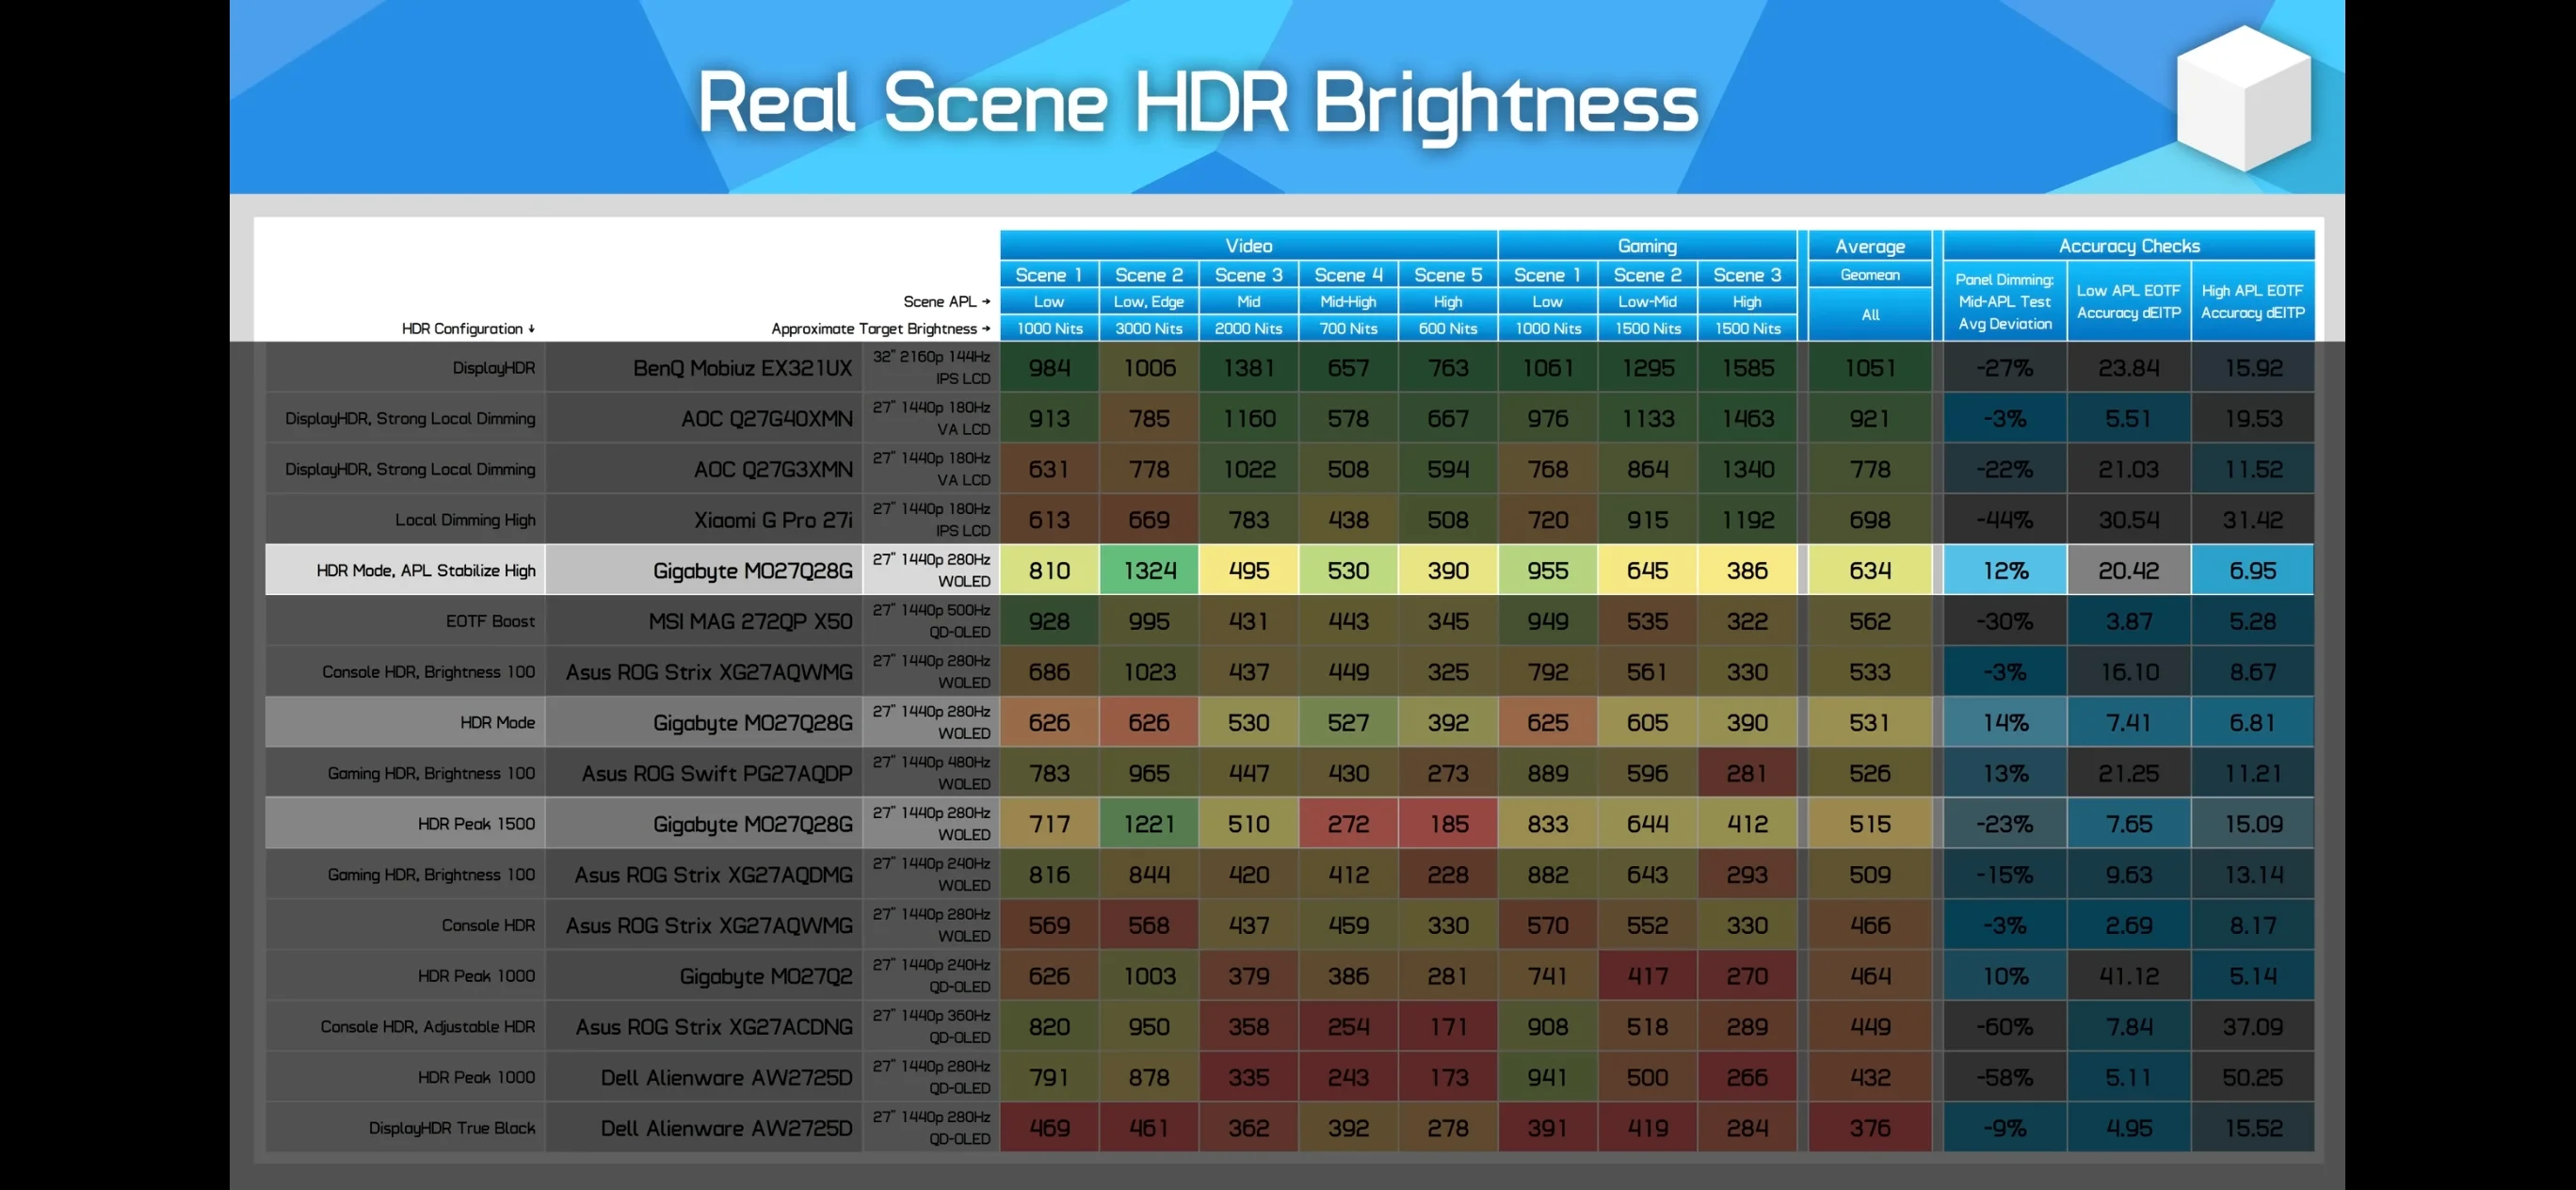Select the "AOC Q27G3XMN" monitor name
Screen dimensions: 2576x1190
tap(773, 470)
